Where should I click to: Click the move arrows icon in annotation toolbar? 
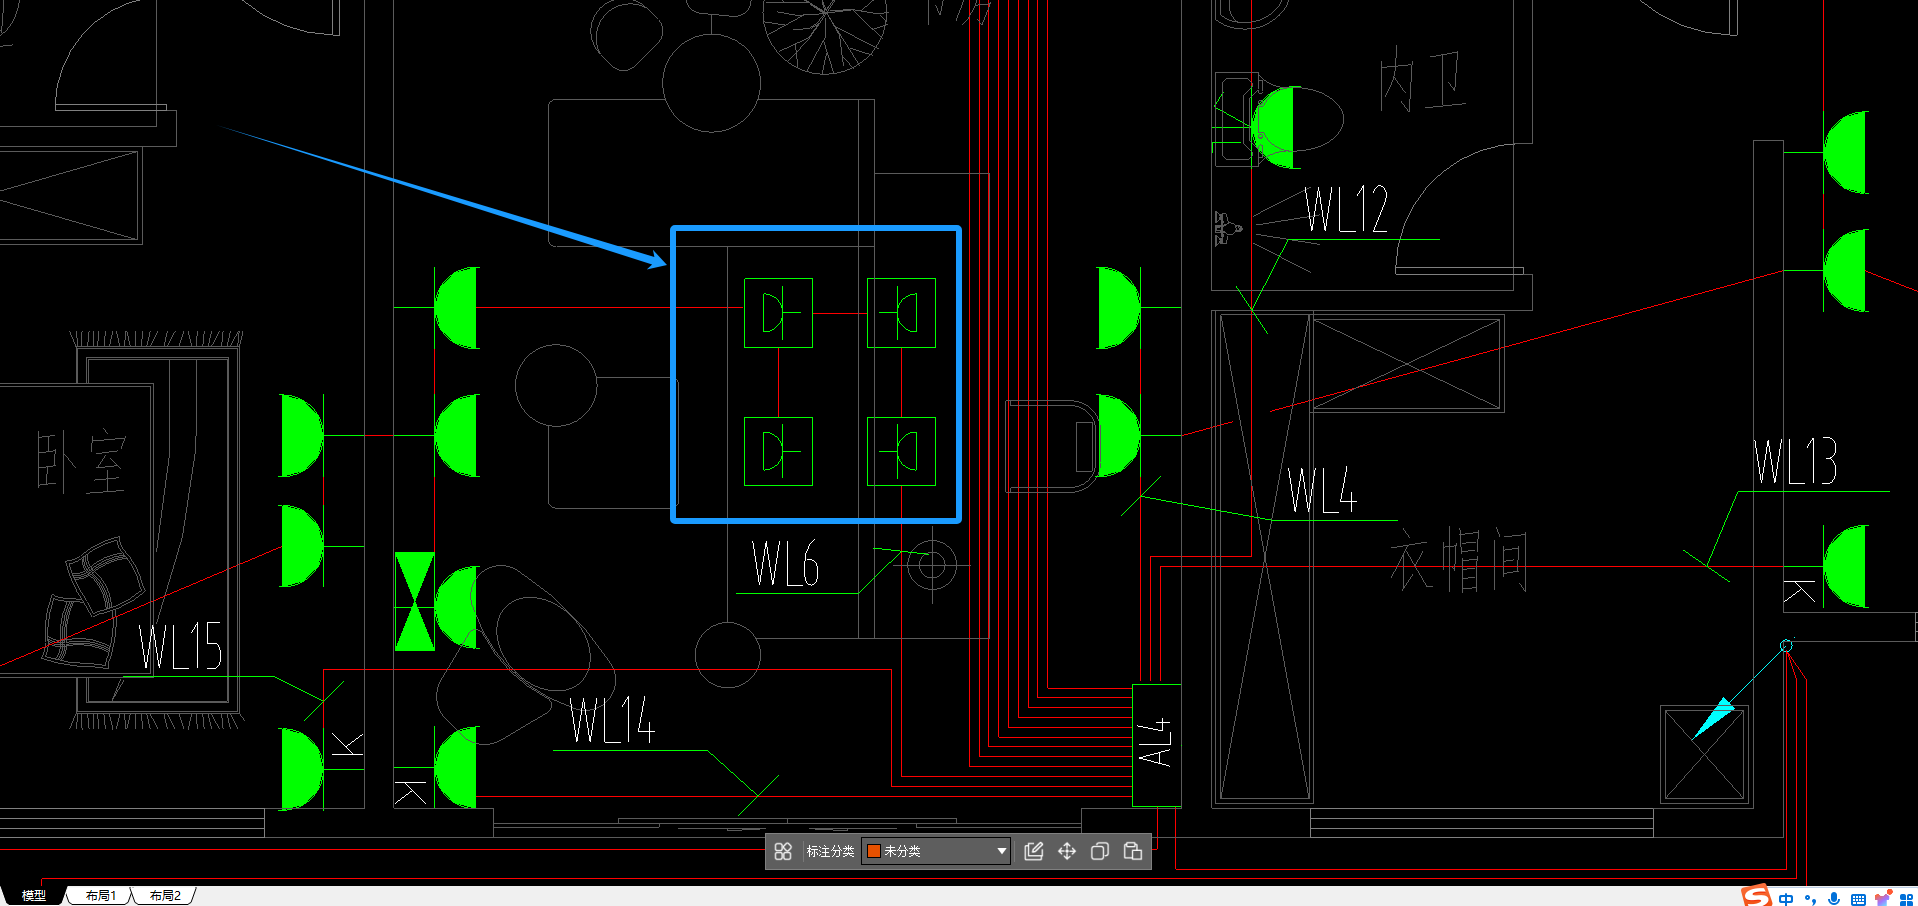[1067, 851]
